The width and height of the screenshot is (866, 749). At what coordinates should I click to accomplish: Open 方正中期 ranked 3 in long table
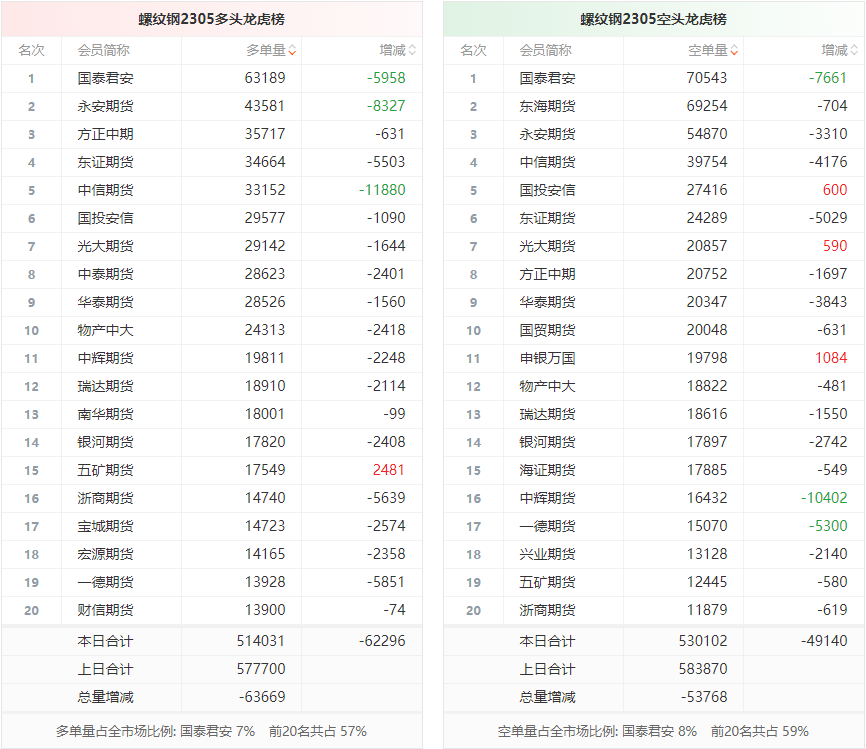point(105,134)
